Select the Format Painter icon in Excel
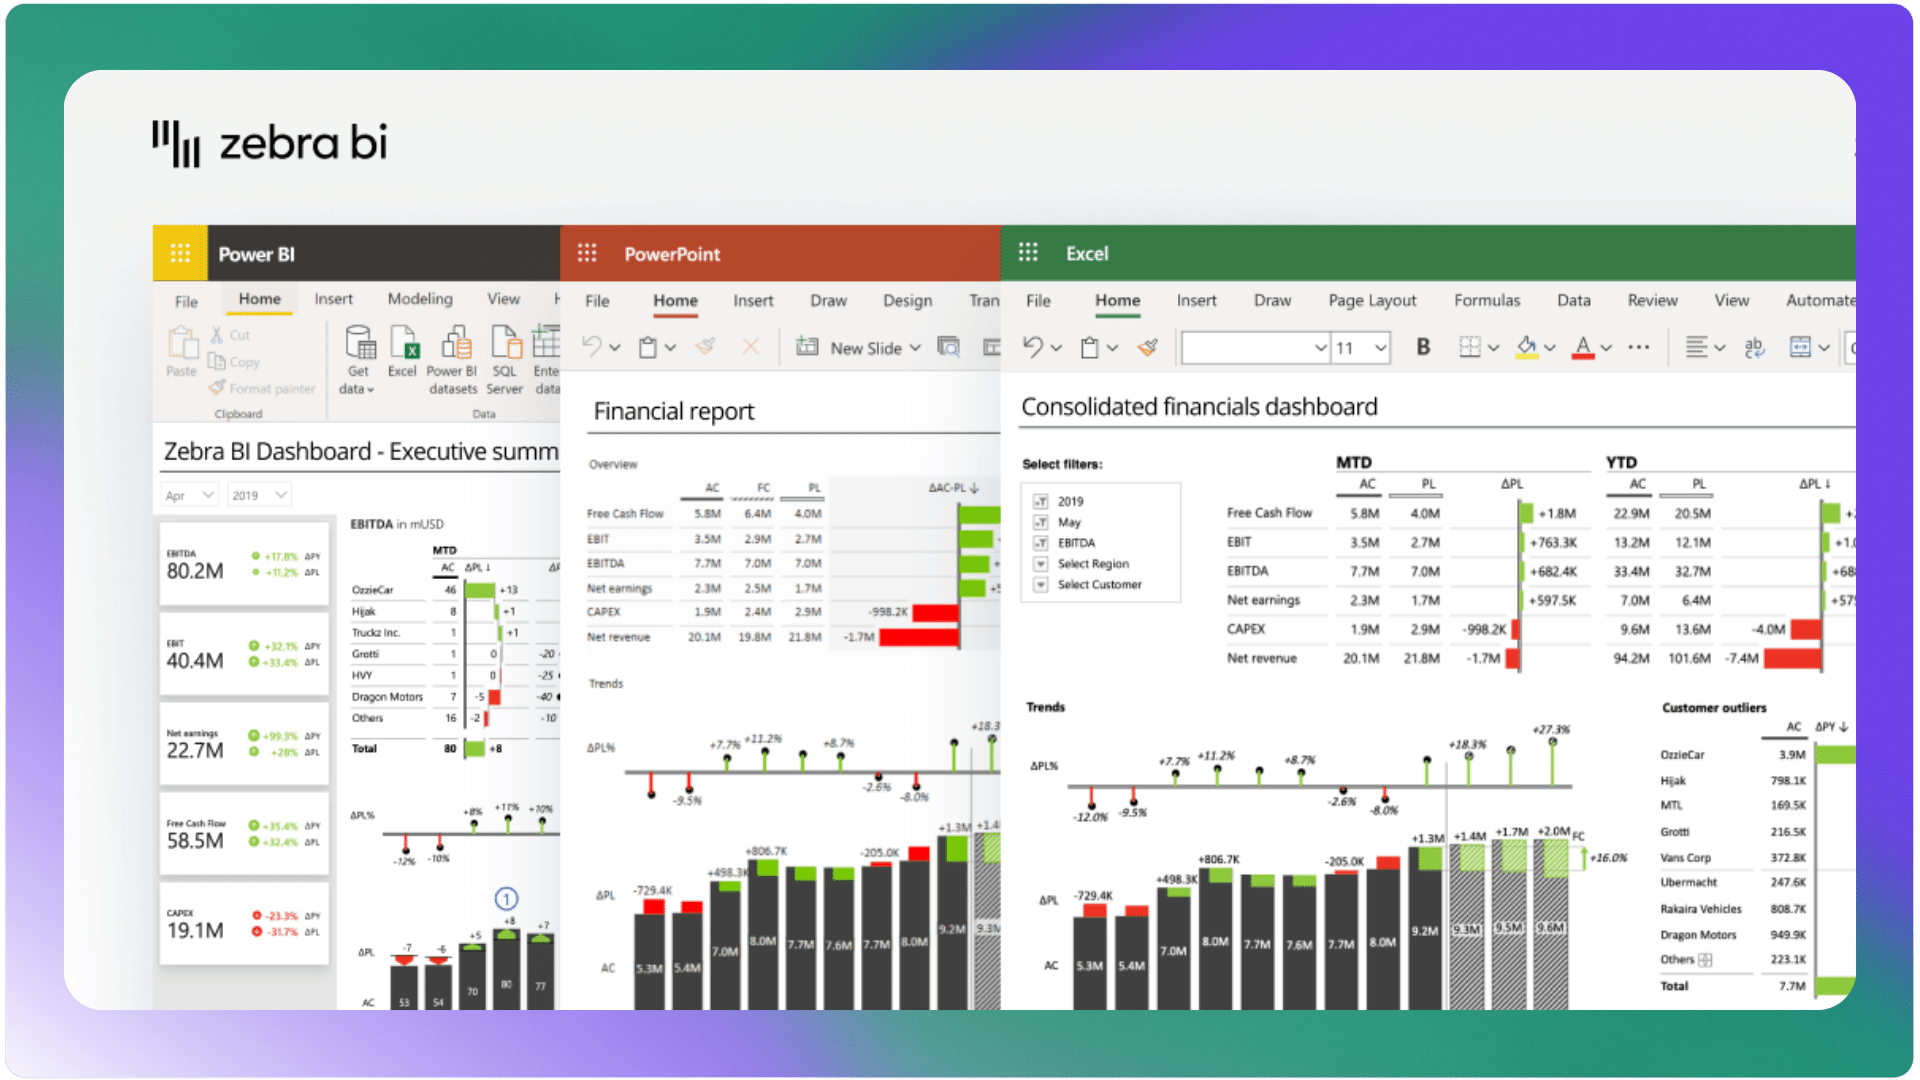Image resolution: width=1920 pixels, height=1080 pixels. 1146,346
